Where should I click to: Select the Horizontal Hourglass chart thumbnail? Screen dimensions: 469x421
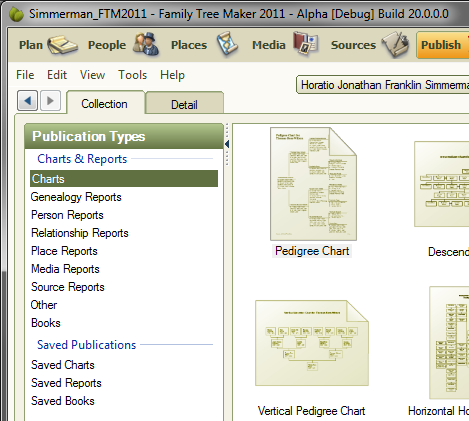(x=449, y=343)
